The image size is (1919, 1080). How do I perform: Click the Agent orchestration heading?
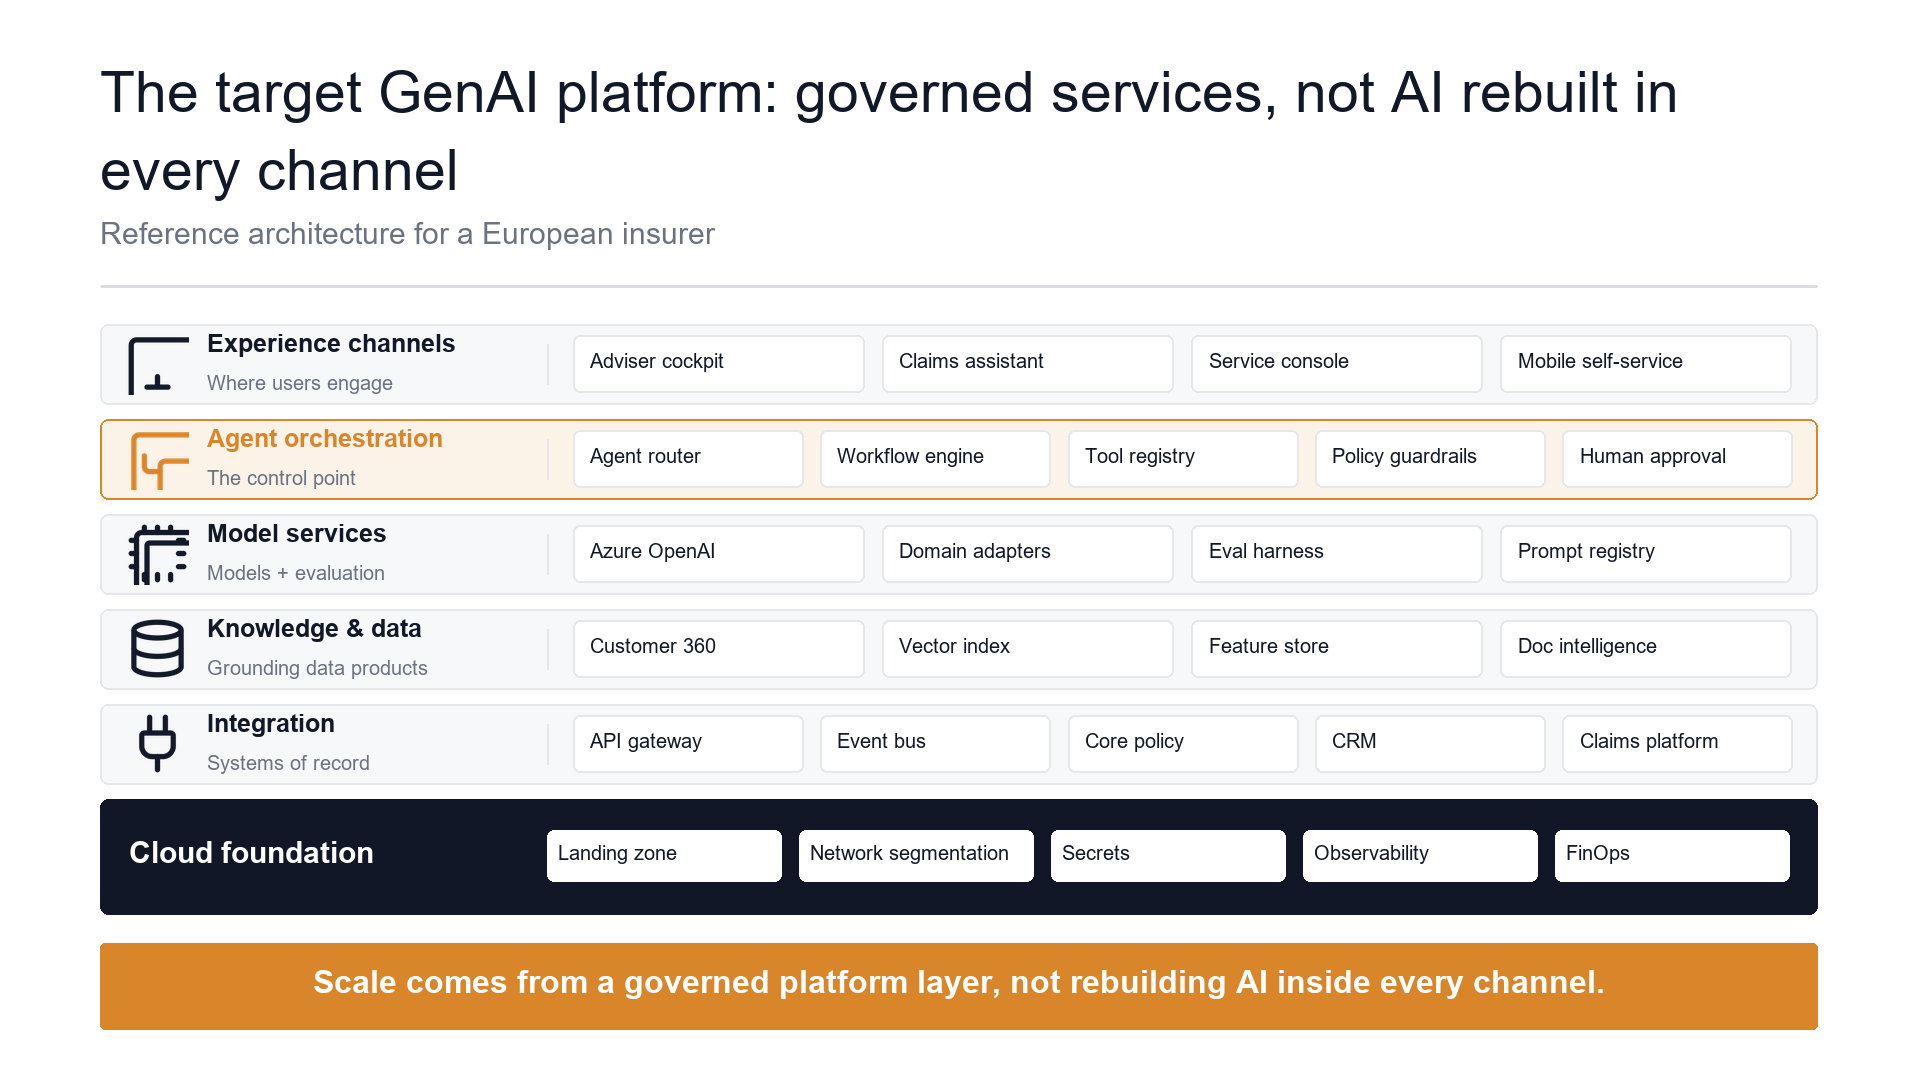[325, 439]
